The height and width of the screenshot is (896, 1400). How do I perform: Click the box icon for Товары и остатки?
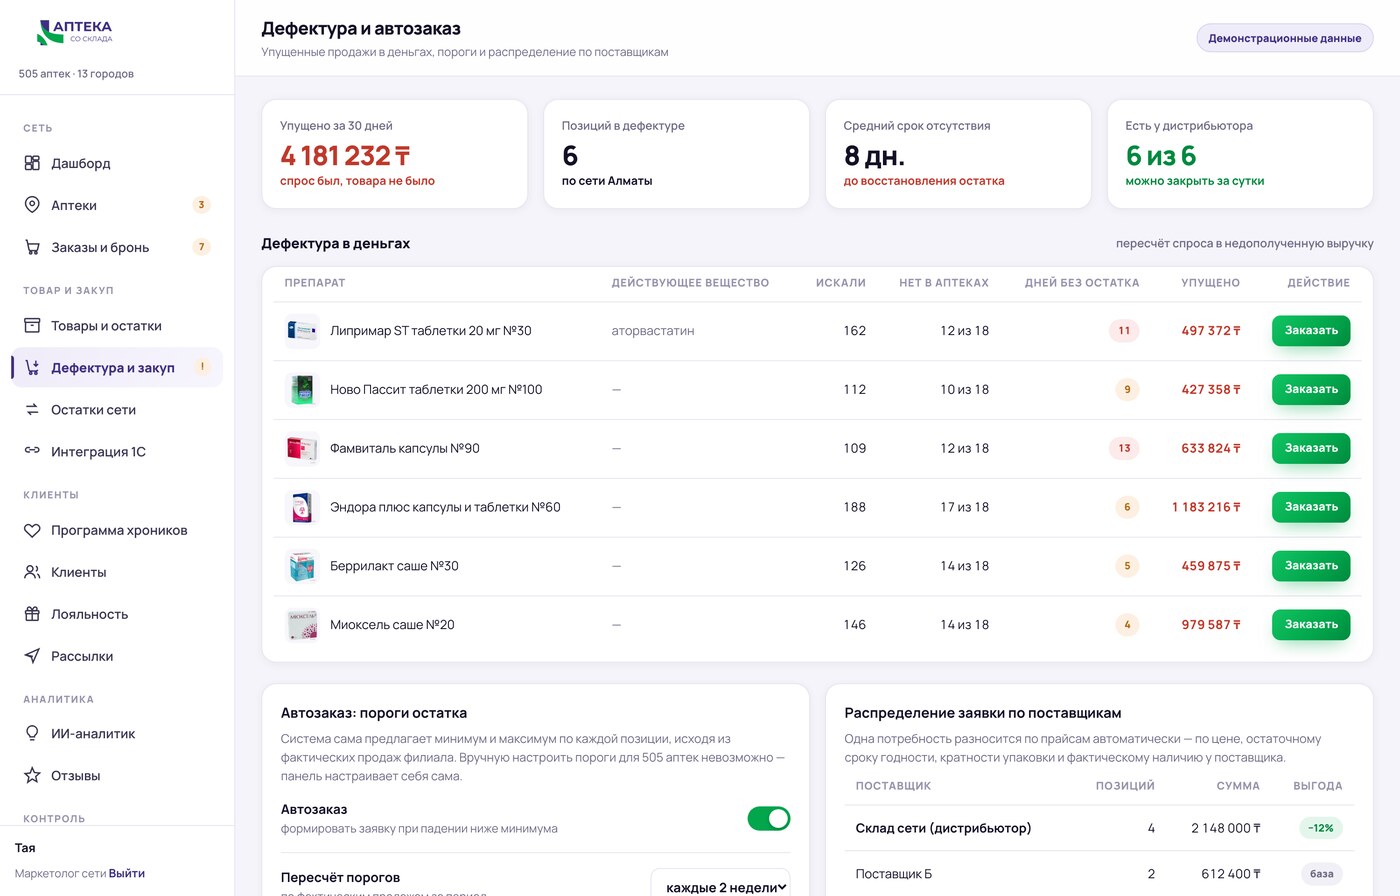32,326
